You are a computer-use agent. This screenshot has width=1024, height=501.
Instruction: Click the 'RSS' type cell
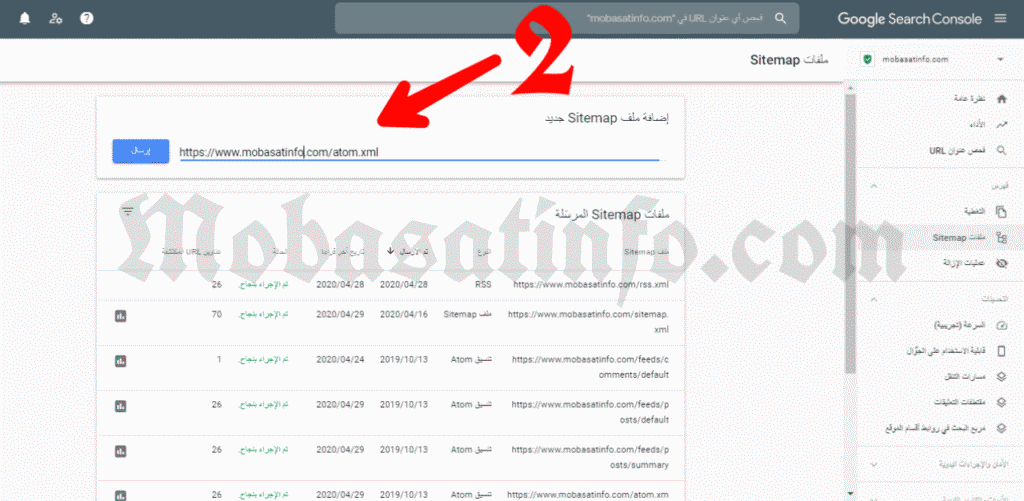tap(483, 285)
